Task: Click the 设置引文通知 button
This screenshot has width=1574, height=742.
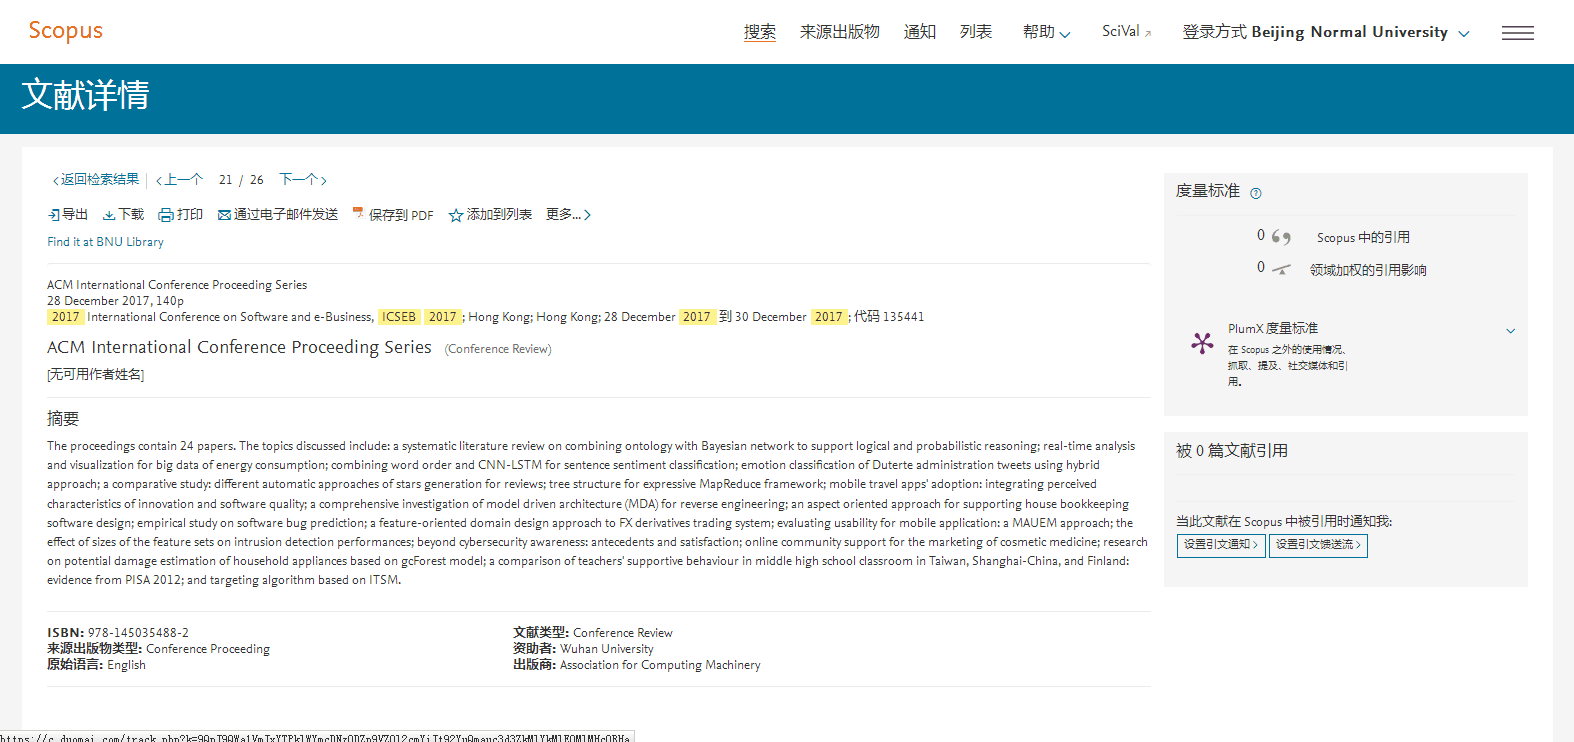Action: [1221, 545]
